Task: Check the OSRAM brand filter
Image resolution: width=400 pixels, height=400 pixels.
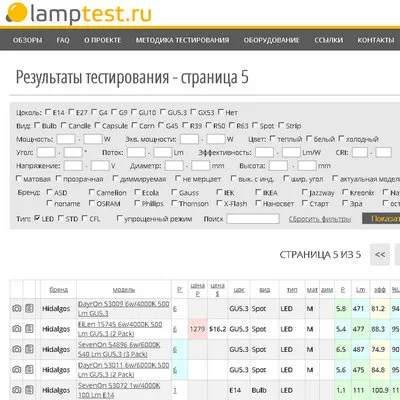Action: [92, 203]
